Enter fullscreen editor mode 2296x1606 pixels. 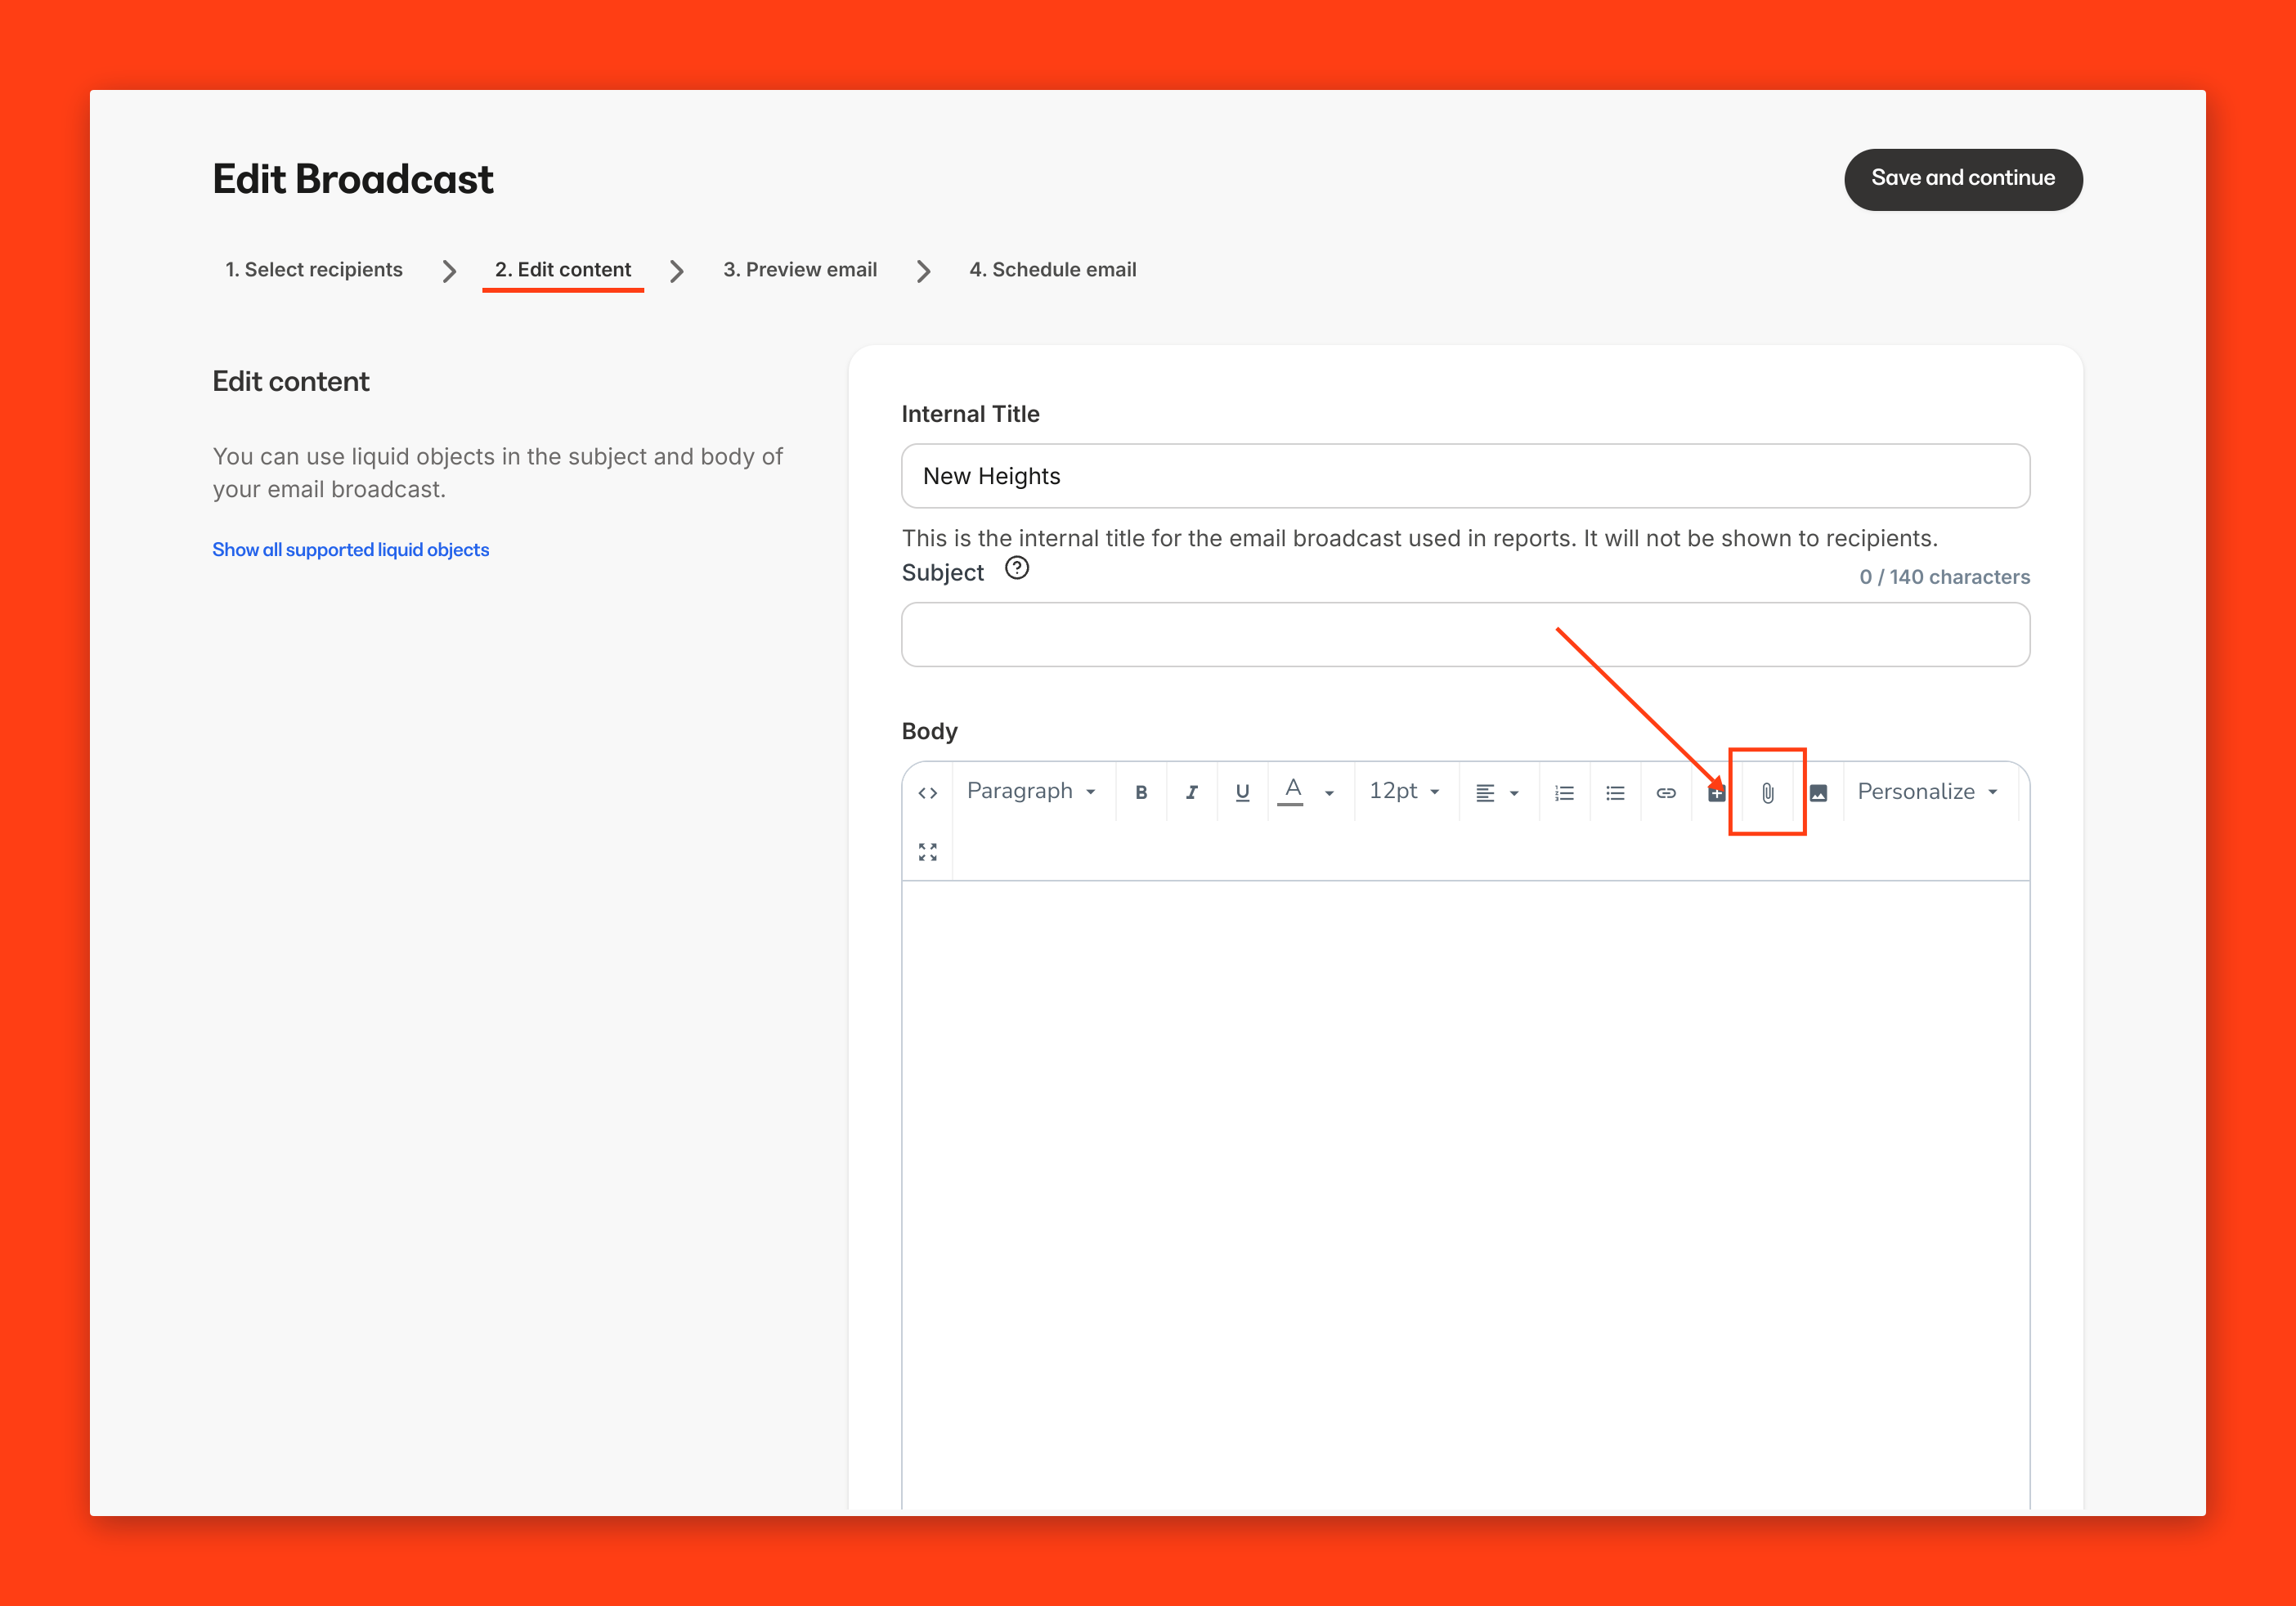pyautogui.click(x=927, y=852)
